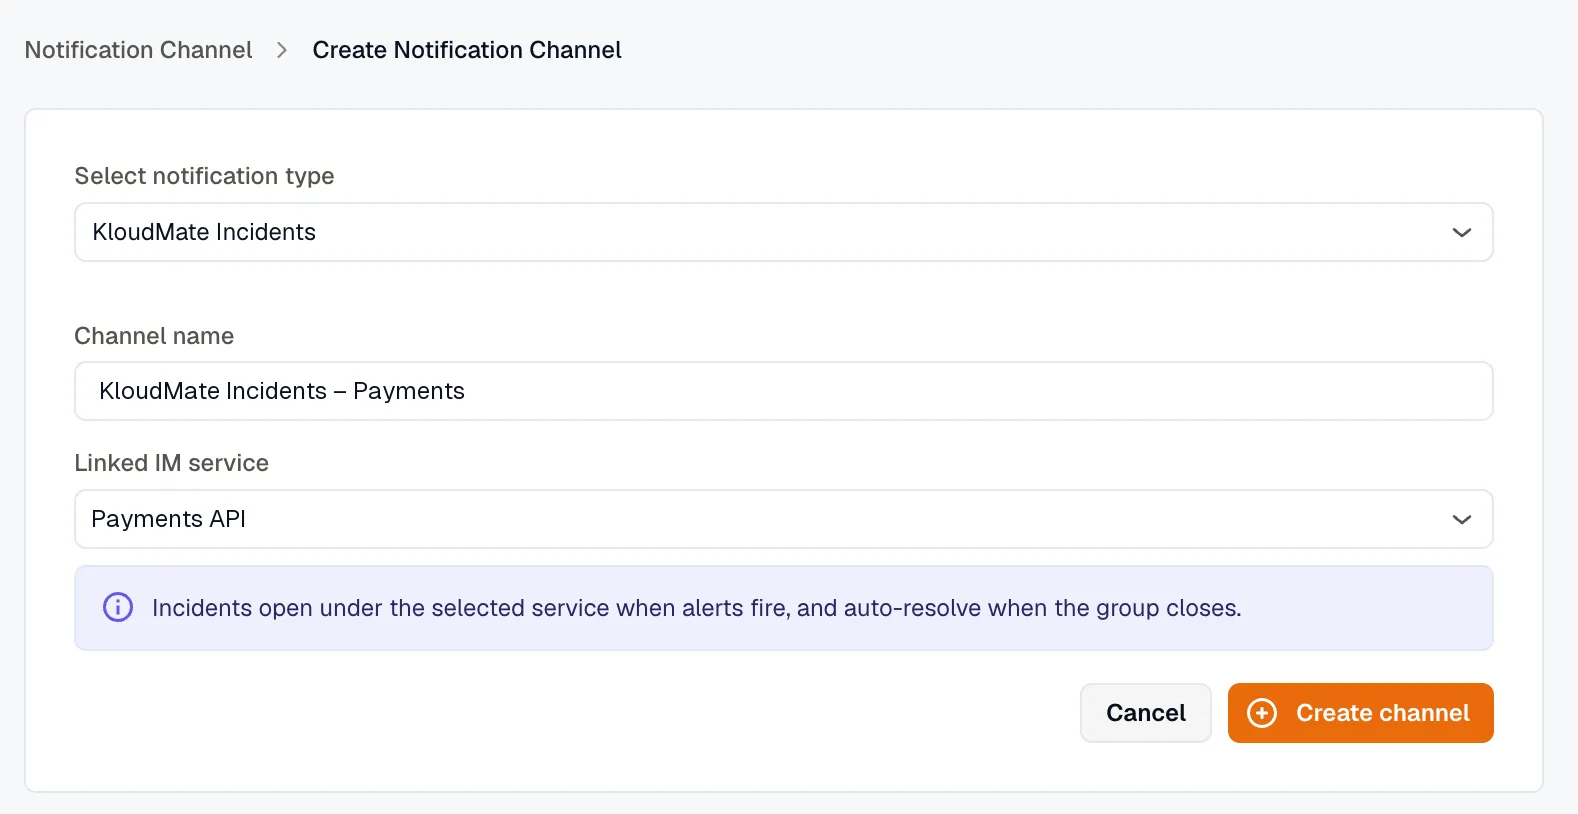Click the info icon in the incidents notice
The image size is (1578, 814).
(x=118, y=607)
